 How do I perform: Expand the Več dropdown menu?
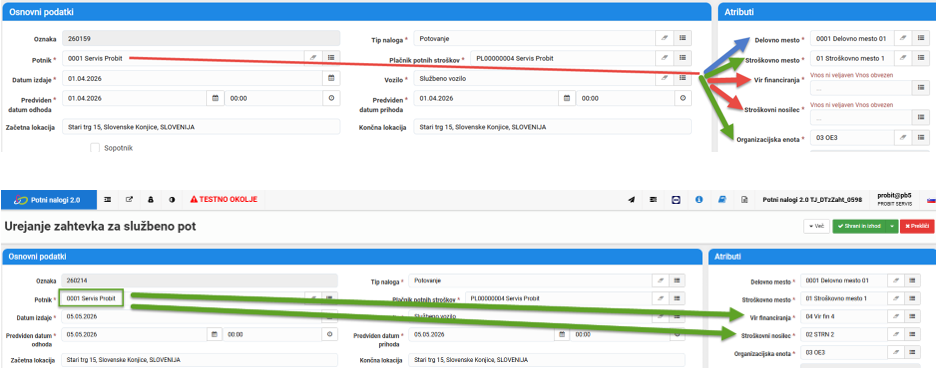pos(816,226)
